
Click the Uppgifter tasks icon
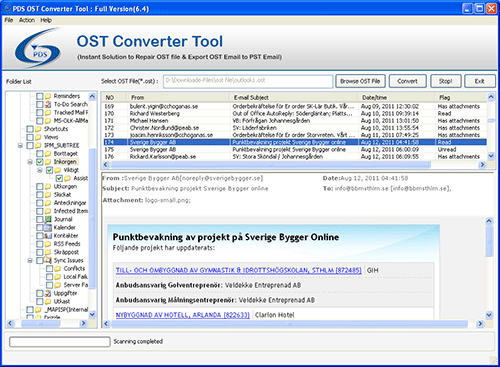click(48, 293)
